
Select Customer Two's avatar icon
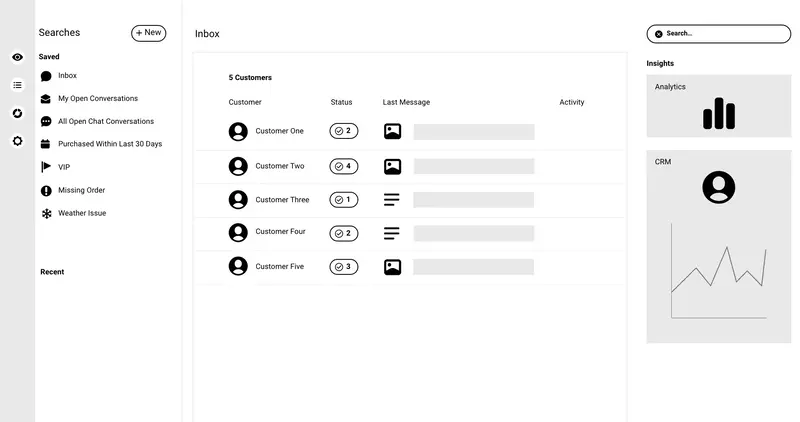238,166
